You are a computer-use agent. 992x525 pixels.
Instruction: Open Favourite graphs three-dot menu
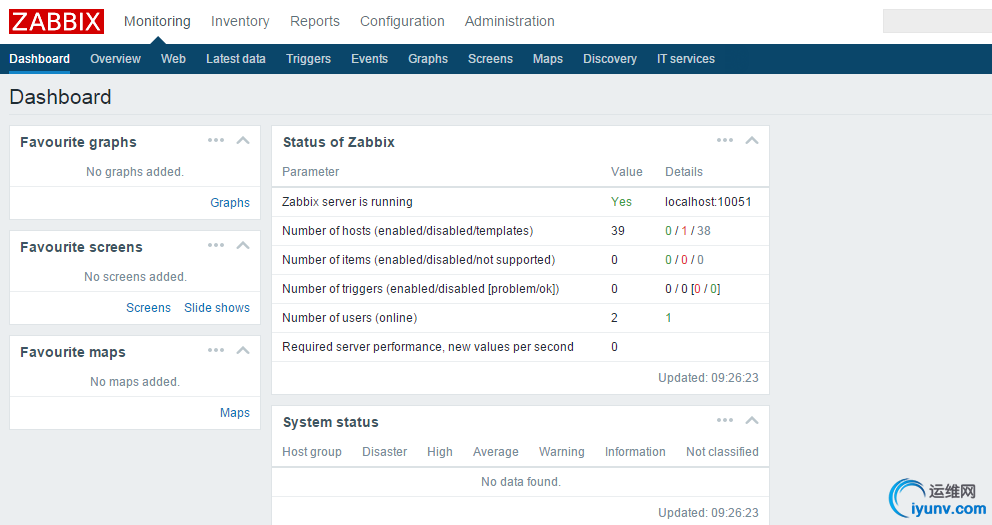[x=216, y=140]
